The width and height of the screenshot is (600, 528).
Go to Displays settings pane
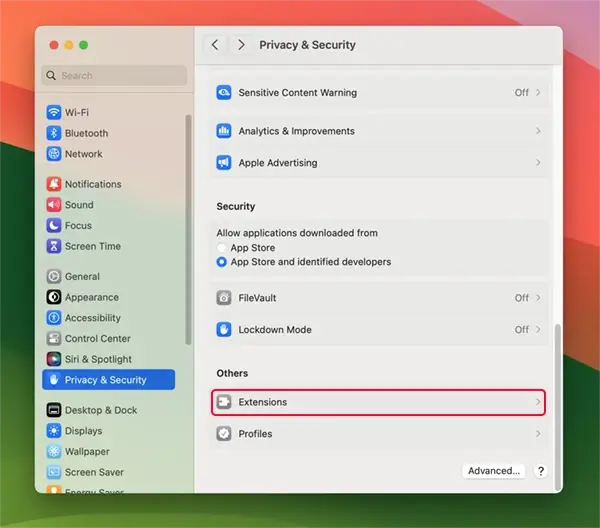[109, 430]
